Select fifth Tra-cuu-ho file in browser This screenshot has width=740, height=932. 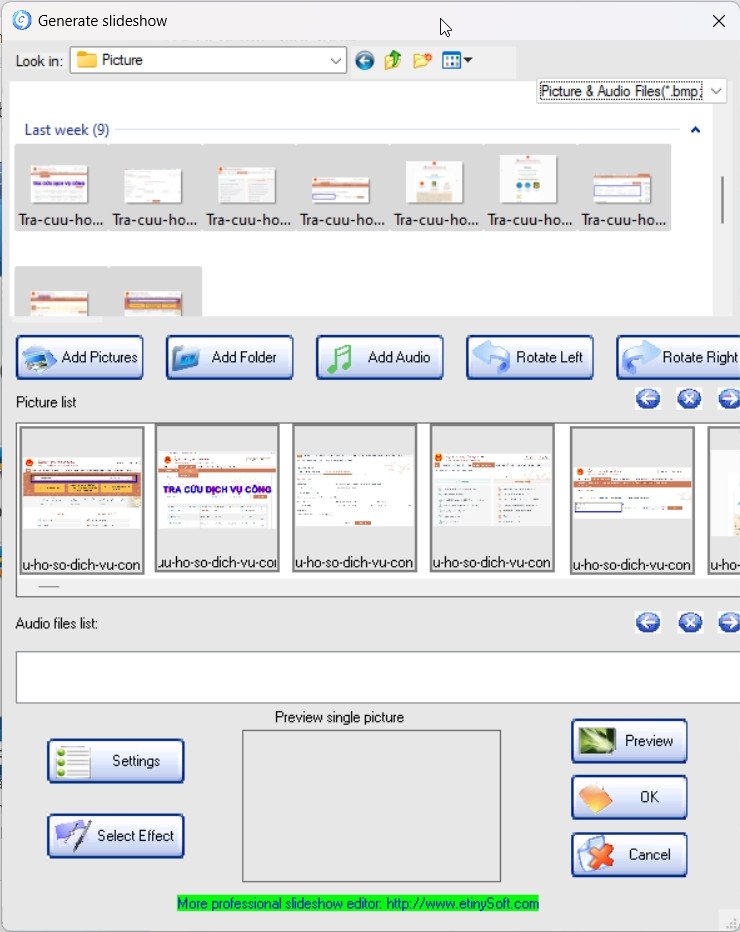pyautogui.click(x=436, y=187)
